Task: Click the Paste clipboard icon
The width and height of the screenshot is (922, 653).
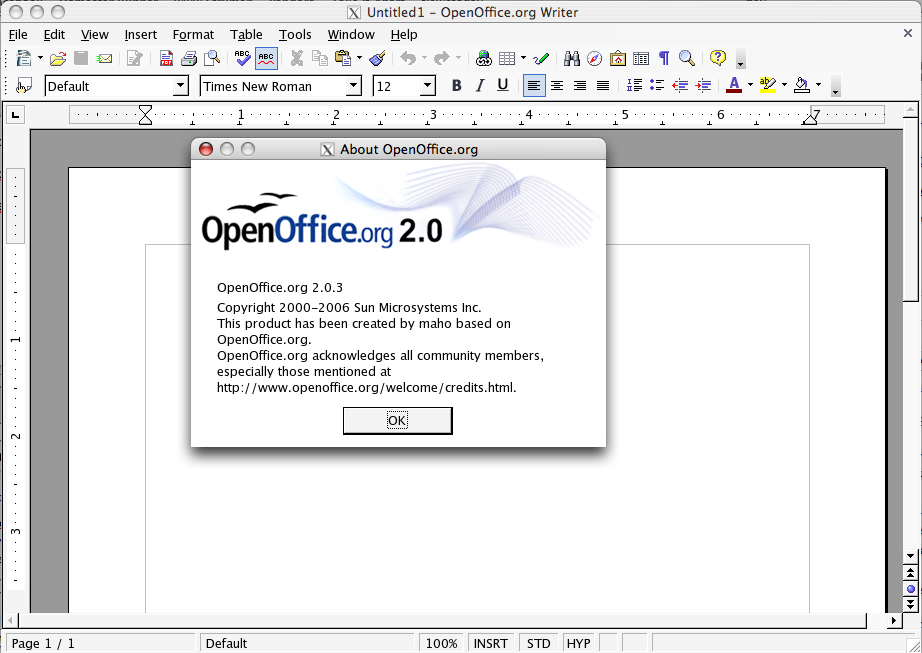Action: tap(343, 58)
